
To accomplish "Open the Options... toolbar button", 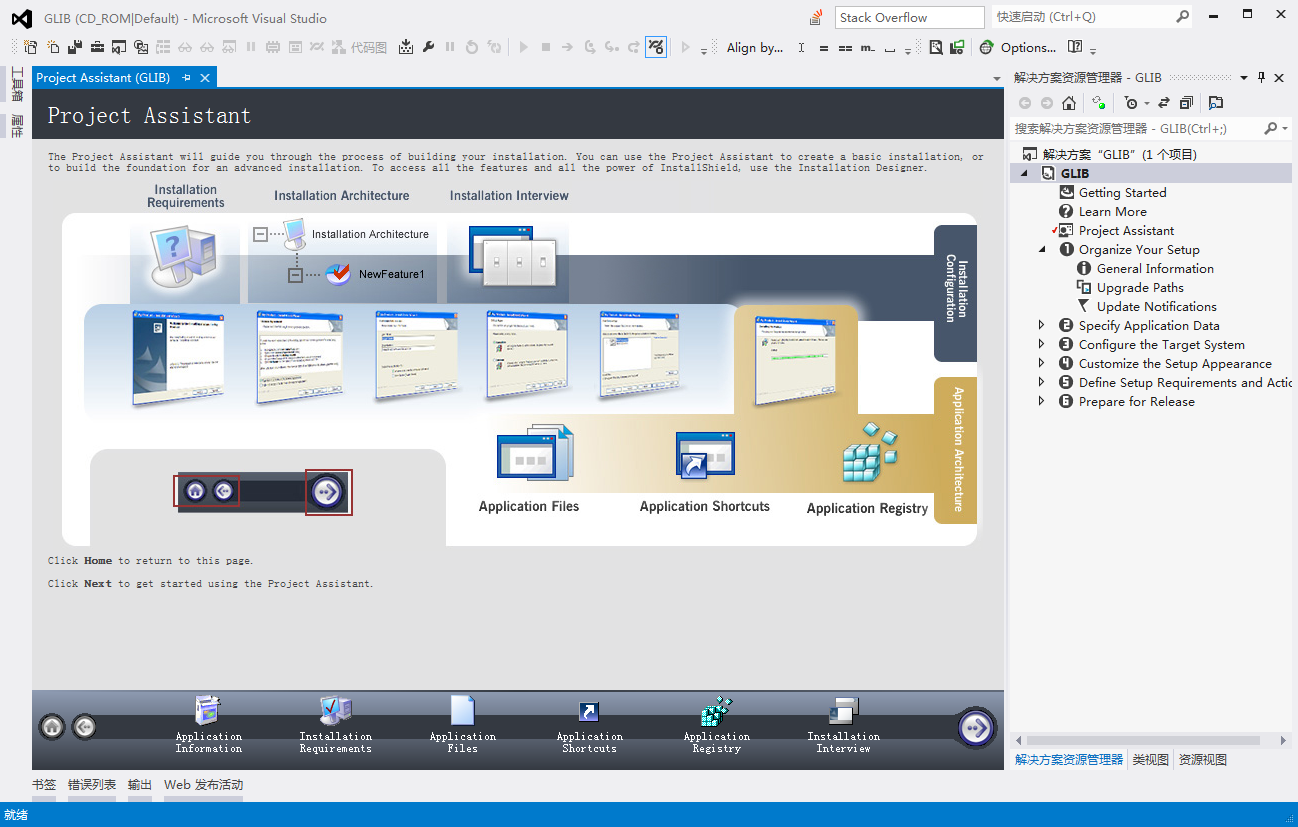I will 1028,47.
